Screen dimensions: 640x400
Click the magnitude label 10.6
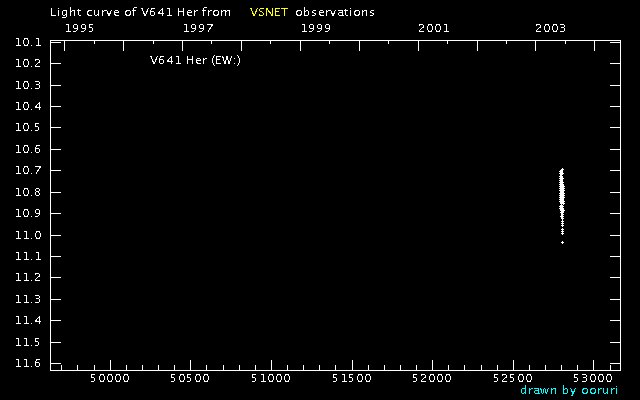point(28,149)
